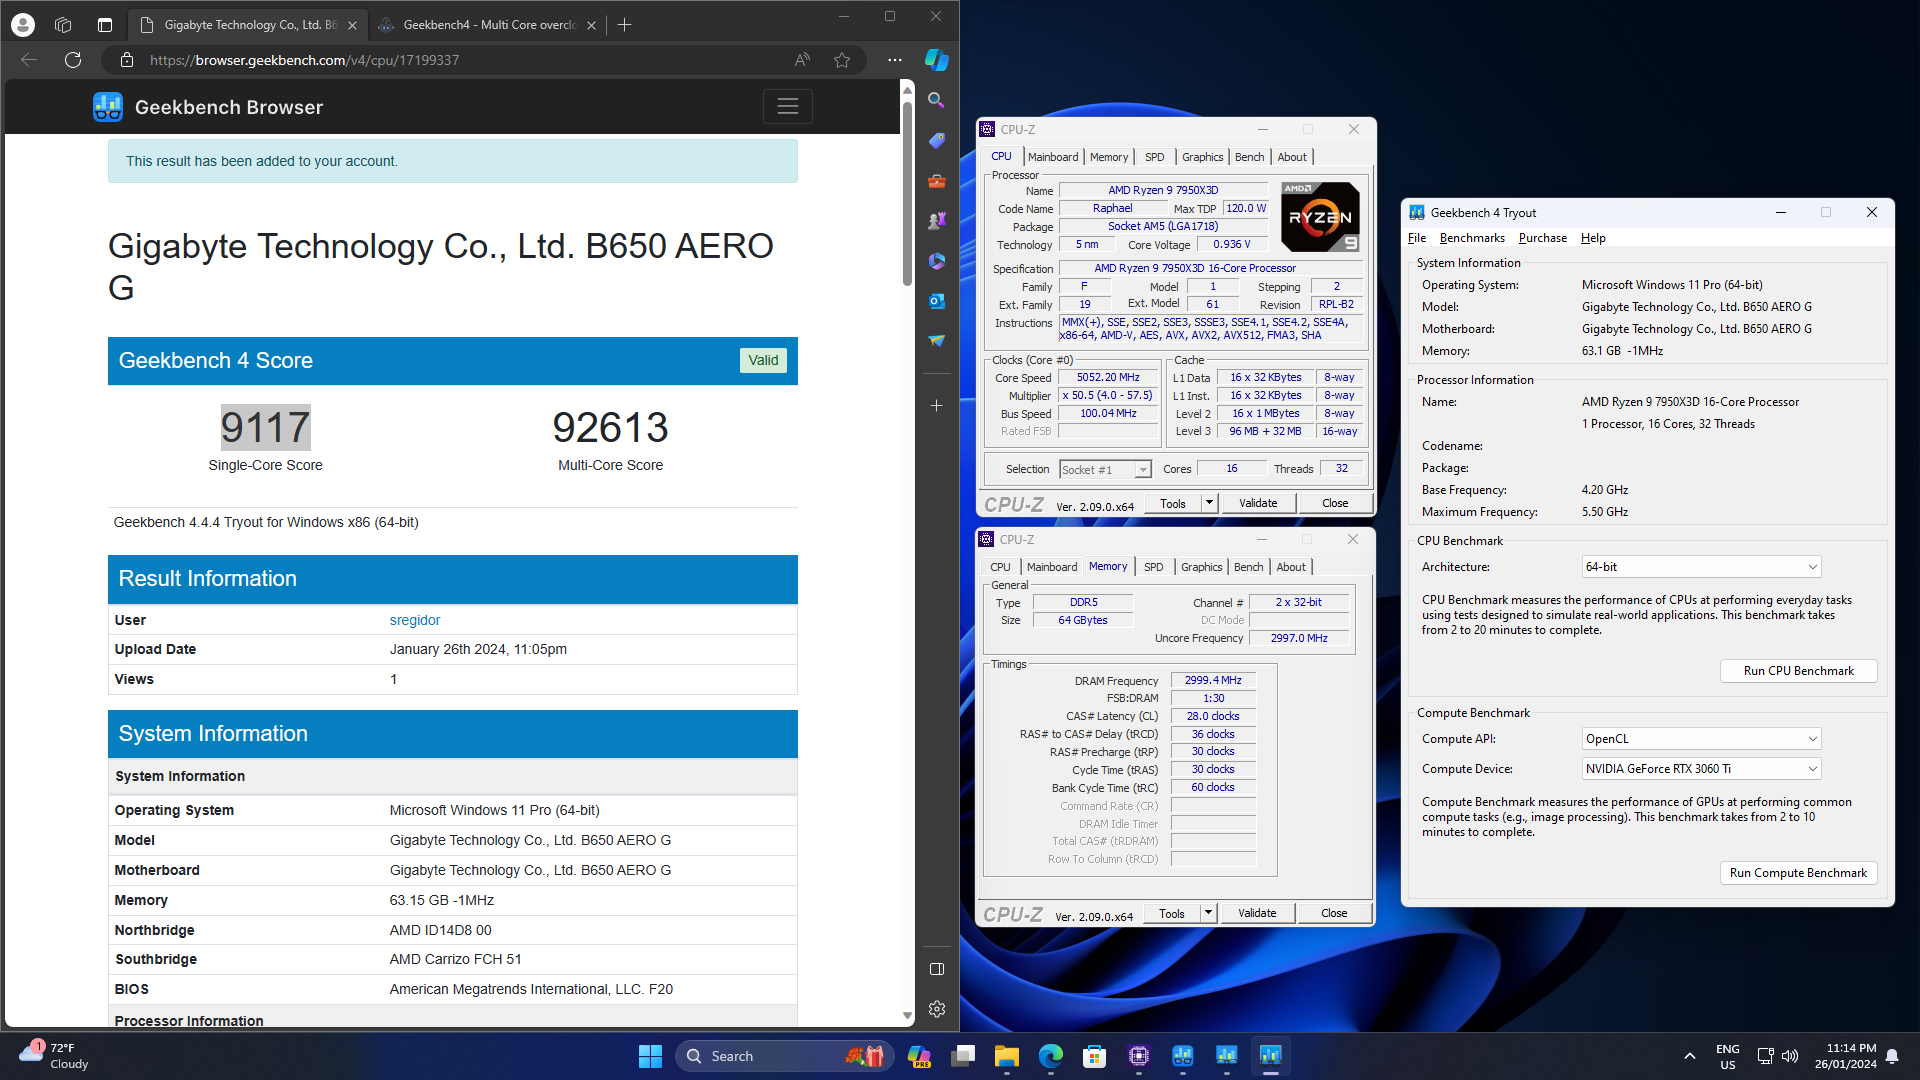Open Windows Start menu
This screenshot has height=1080, width=1920.
pyautogui.click(x=650, y=1056)
